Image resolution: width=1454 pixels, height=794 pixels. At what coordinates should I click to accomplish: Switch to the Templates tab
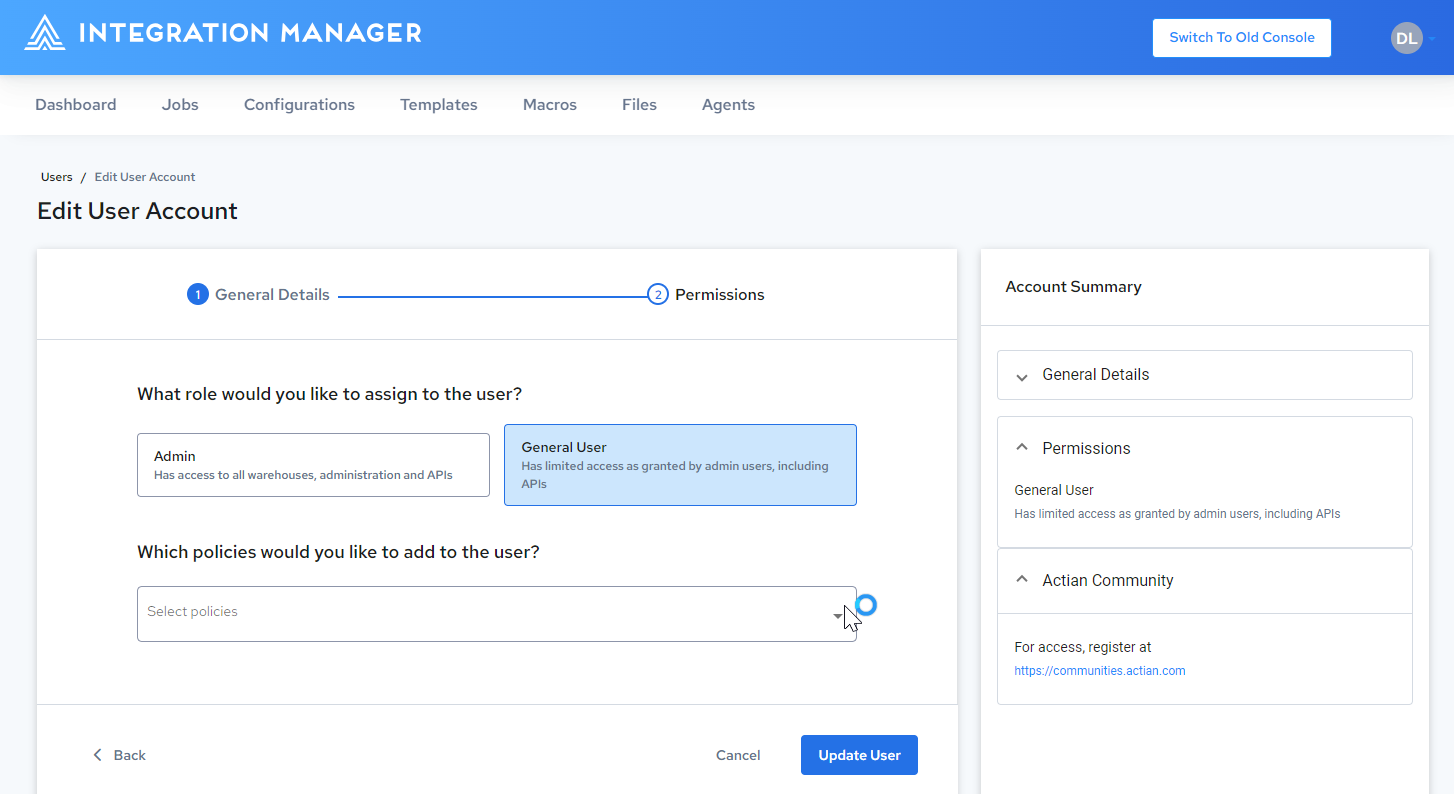(439, 104)
